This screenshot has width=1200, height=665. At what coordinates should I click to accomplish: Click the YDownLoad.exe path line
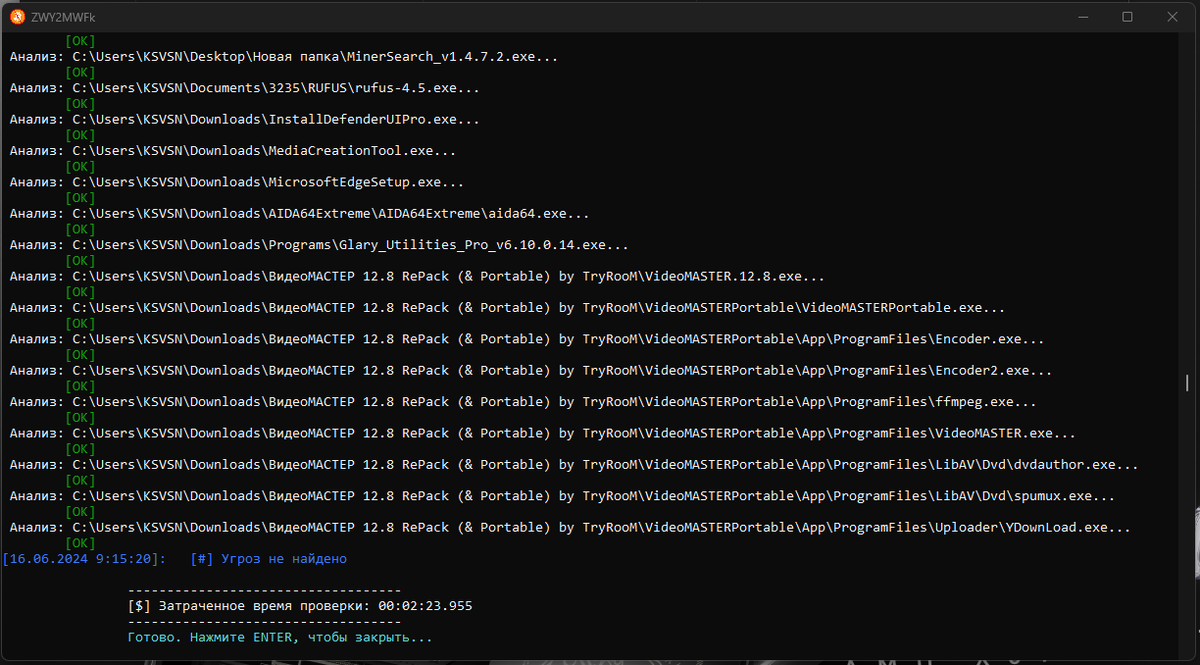tap(570, 527)
